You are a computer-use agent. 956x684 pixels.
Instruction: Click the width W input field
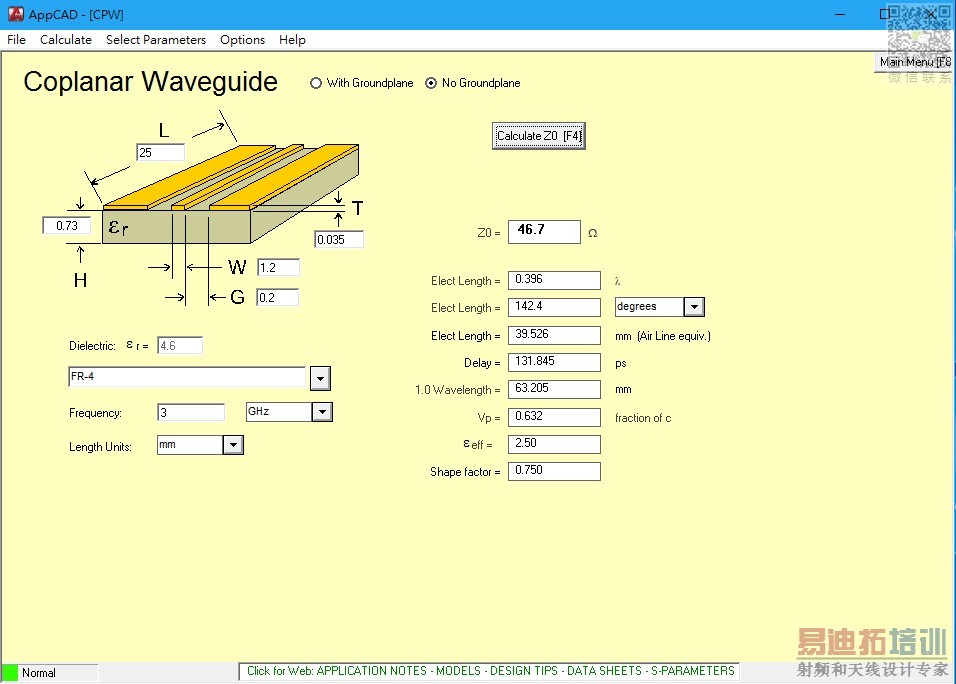(x=278, y=268)
